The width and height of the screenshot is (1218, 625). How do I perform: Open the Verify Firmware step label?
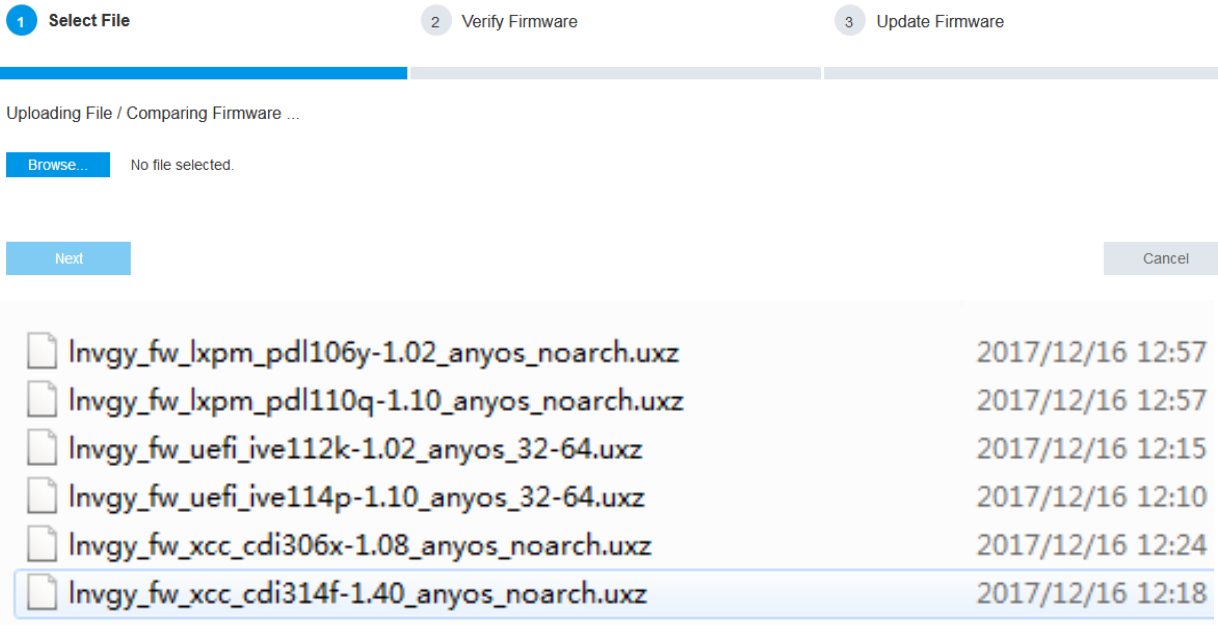tap(519, 21)
